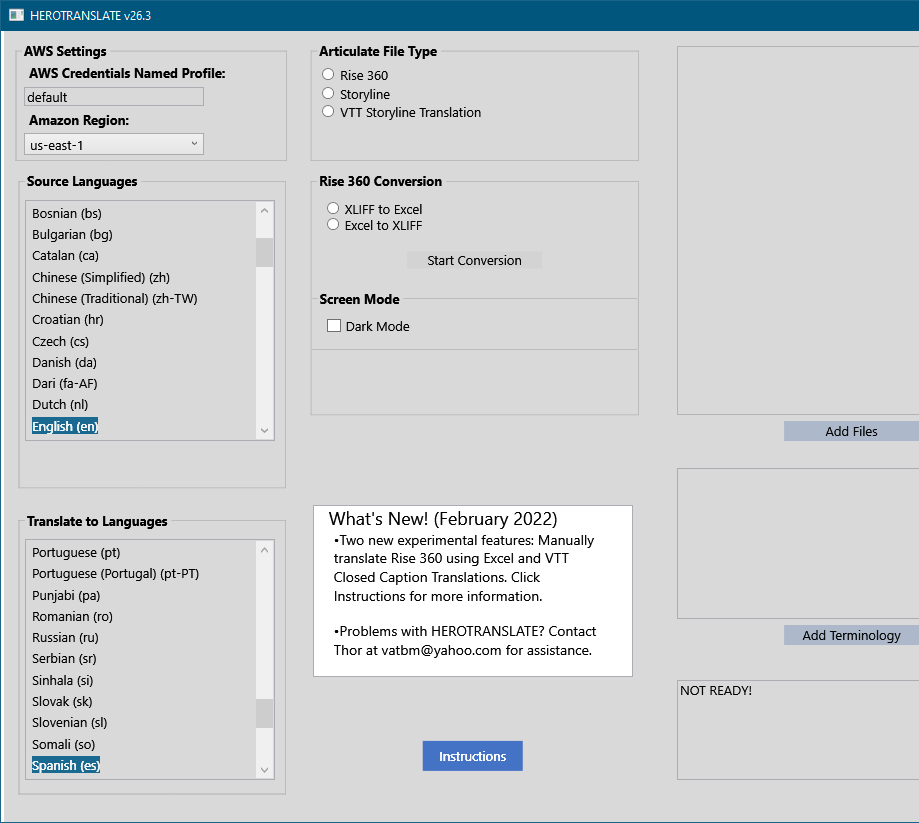Screen dimensions: 919x823
Task: Select Serbian (sr) as target language
Action: pos(64,659)
